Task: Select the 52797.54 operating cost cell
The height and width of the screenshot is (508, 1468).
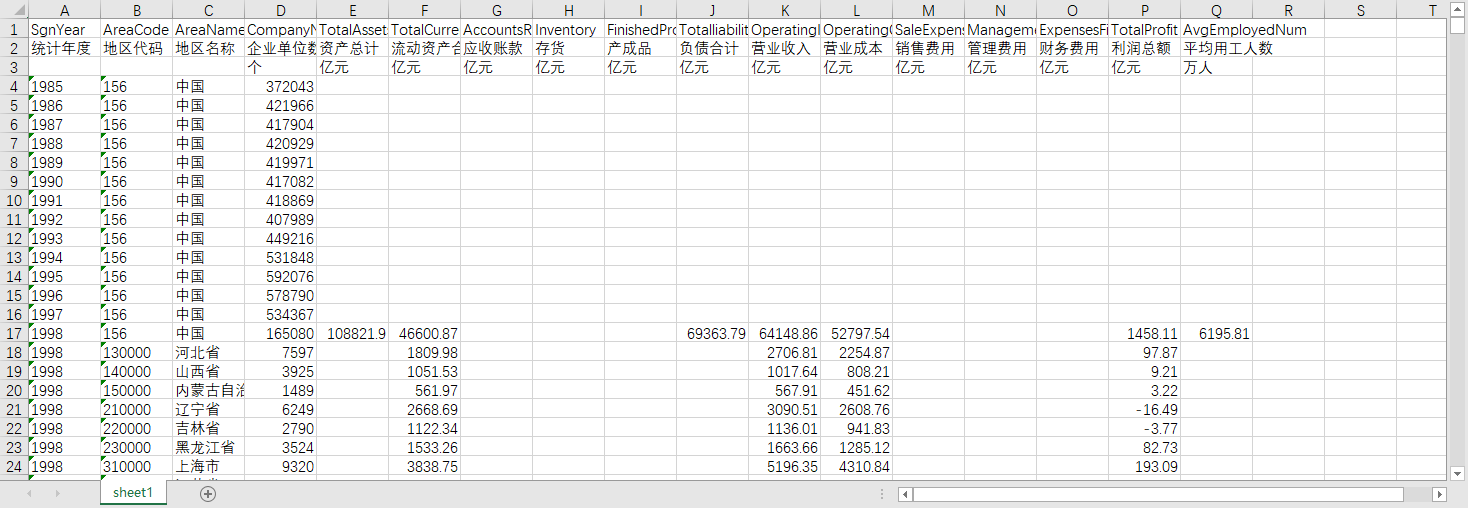Action: [x=857, y=333]
